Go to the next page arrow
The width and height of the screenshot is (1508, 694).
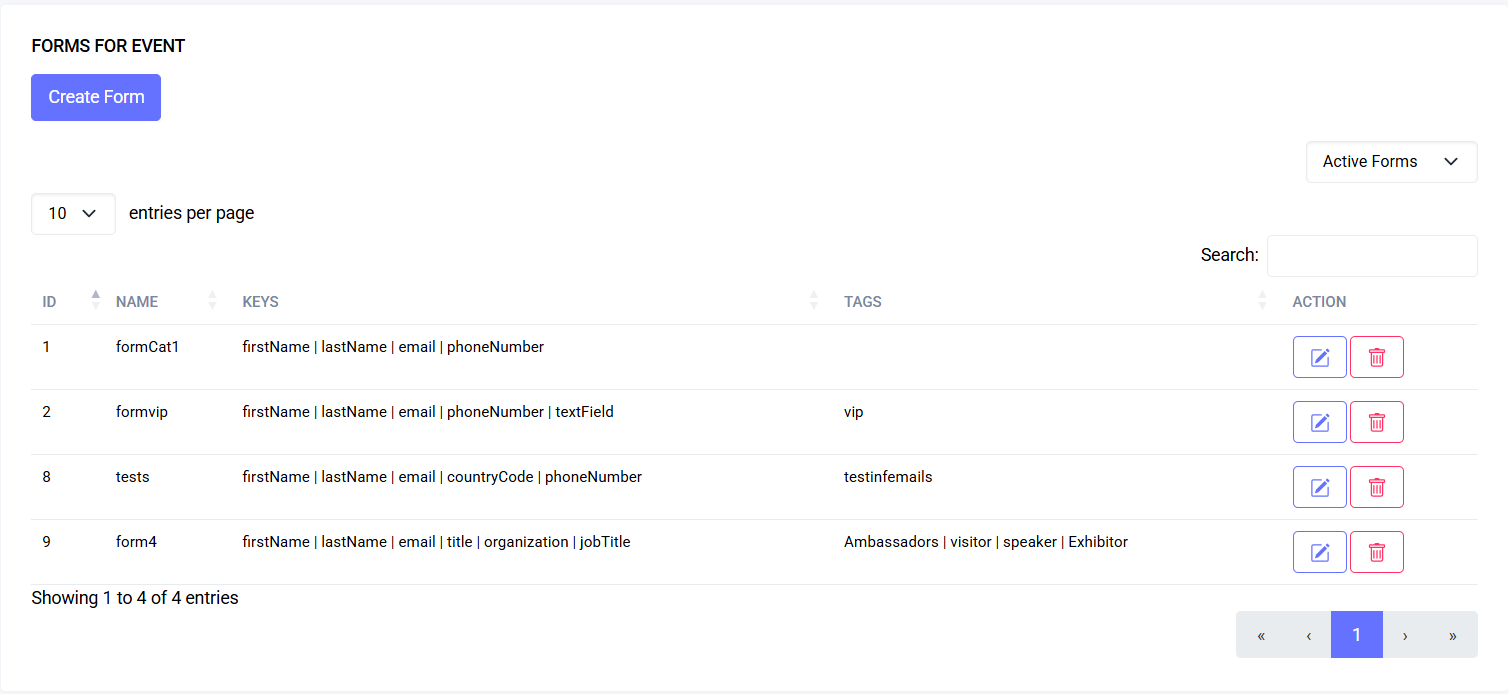pyautogui.click(x=1404, y=634)
